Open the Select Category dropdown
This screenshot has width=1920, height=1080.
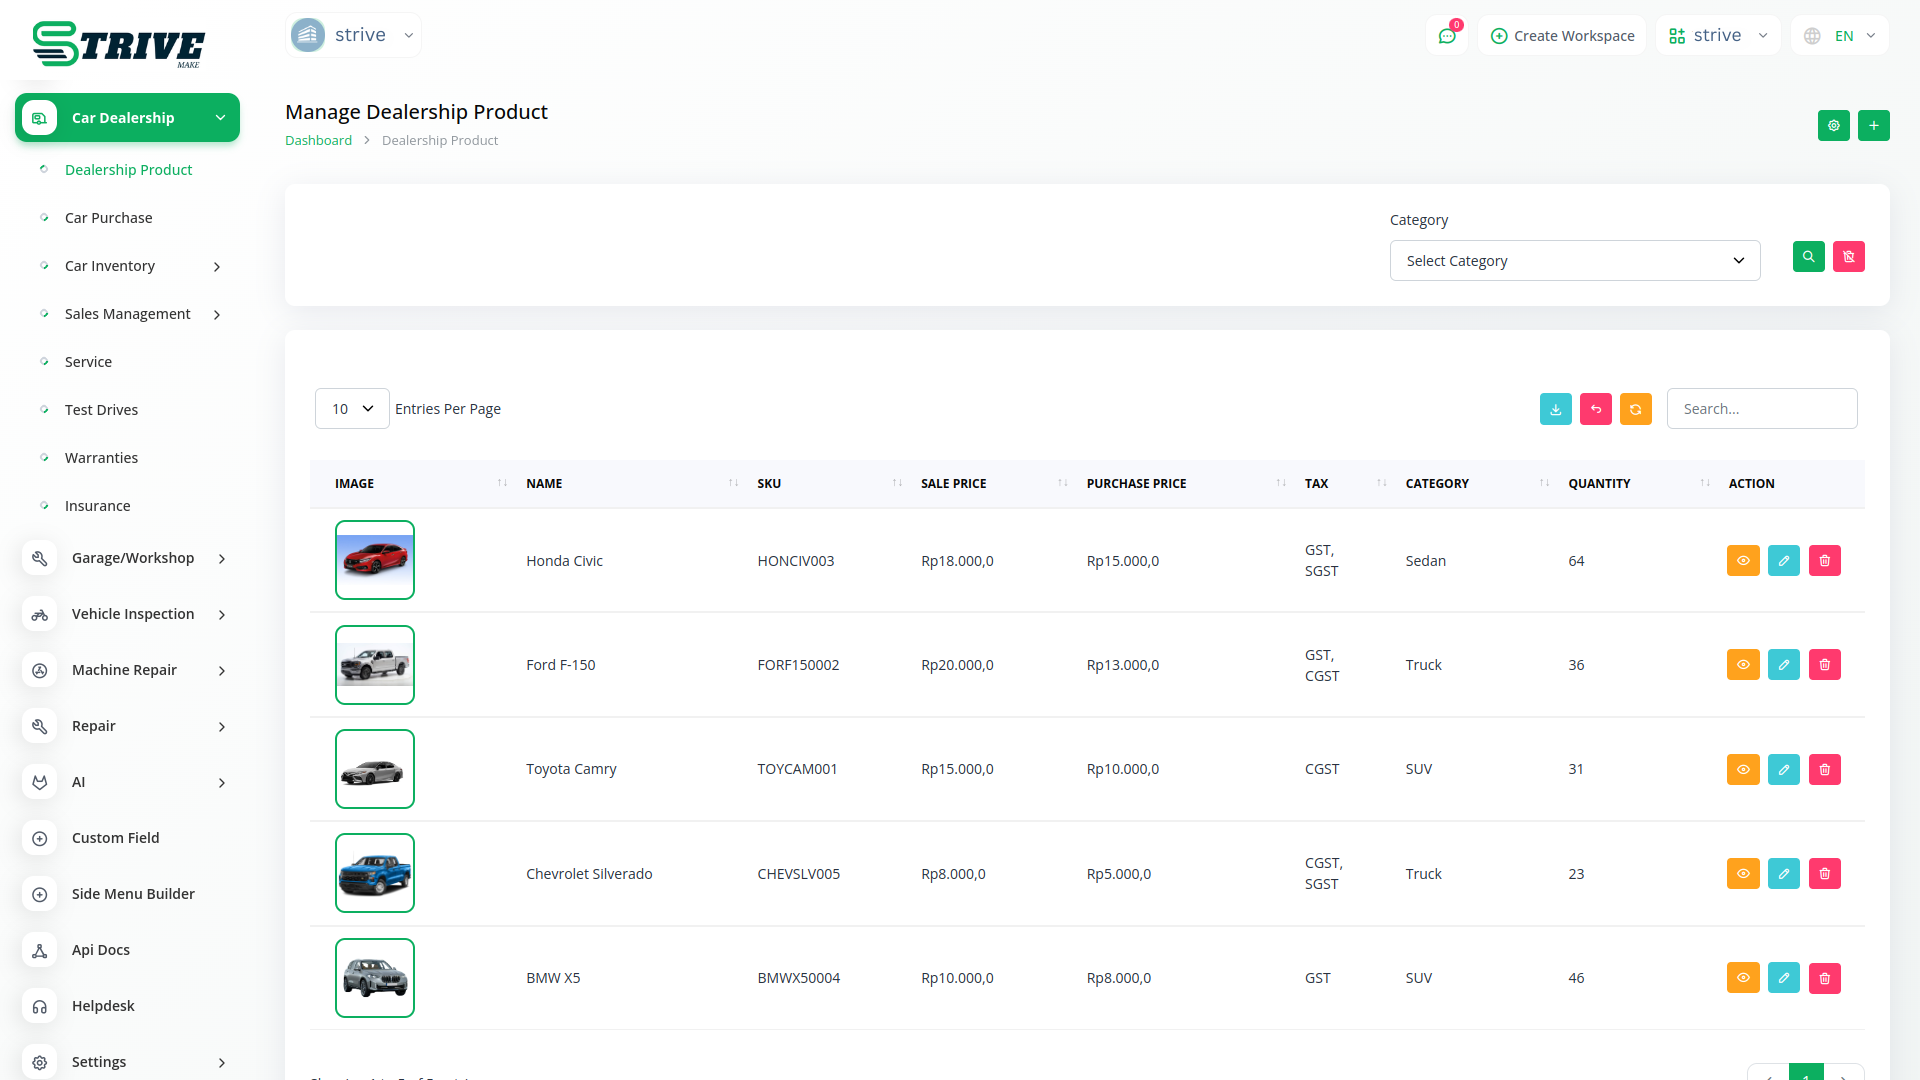coord(1574,261)
